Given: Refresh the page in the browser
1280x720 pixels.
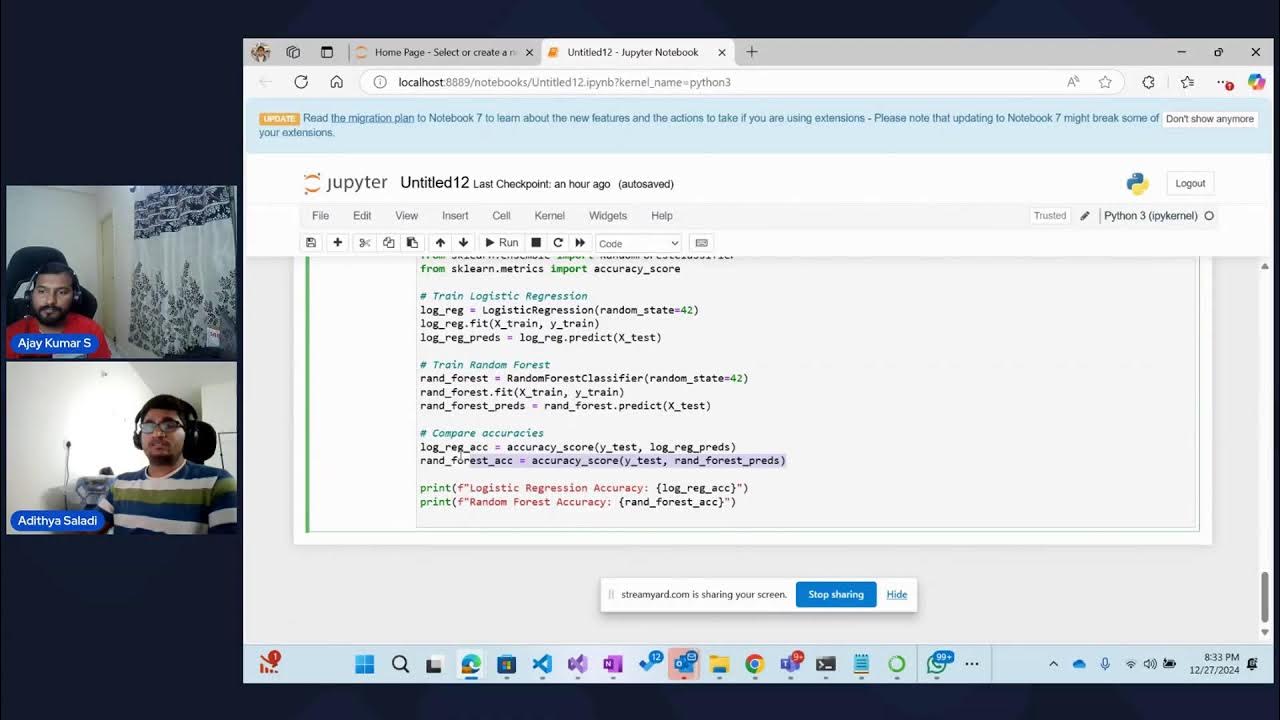Looking at the screenshot, I should click(x=301, y=82).
